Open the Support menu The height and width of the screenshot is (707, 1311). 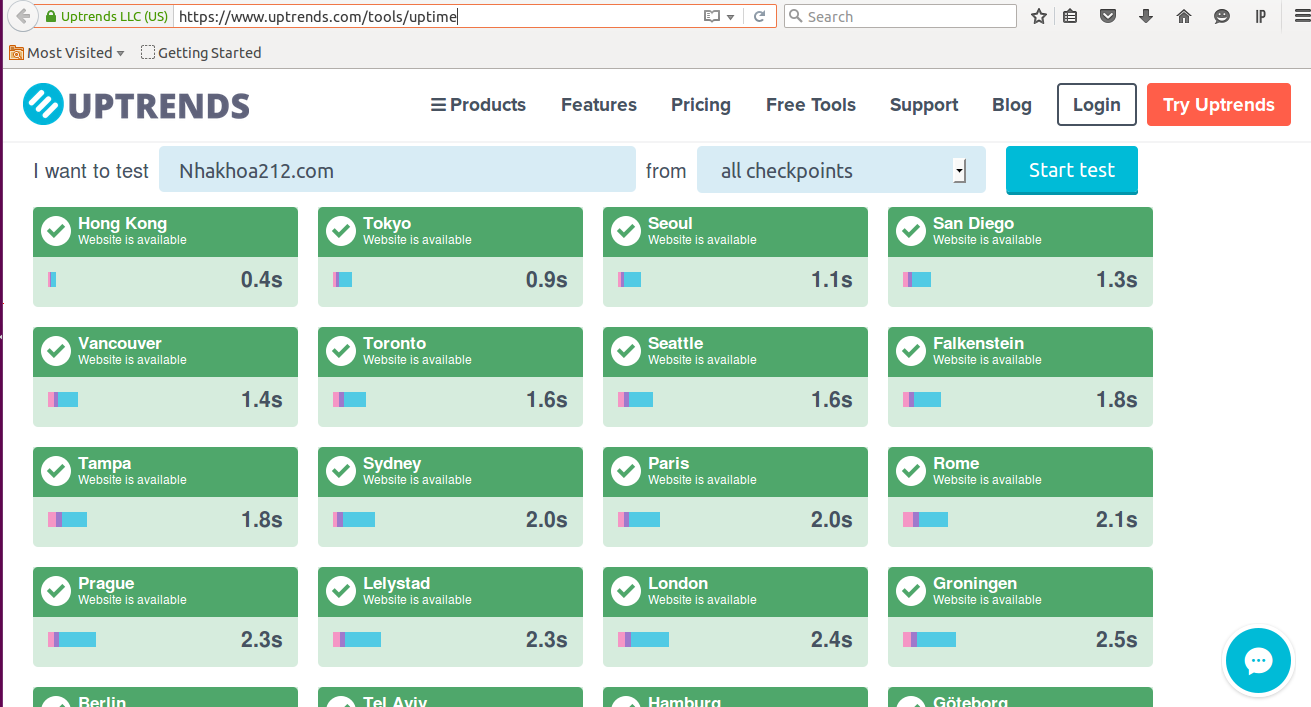point(924,105)
